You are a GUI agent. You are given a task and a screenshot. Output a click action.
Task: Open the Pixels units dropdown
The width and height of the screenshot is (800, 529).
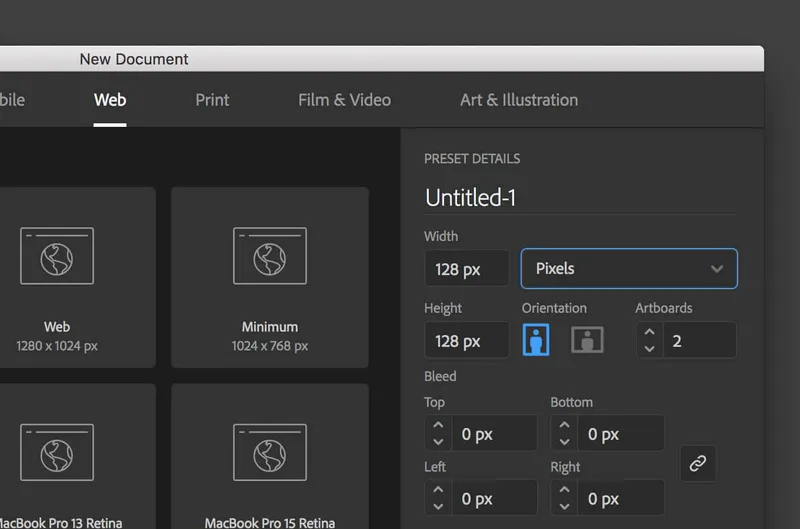click(x=629, y=269)
